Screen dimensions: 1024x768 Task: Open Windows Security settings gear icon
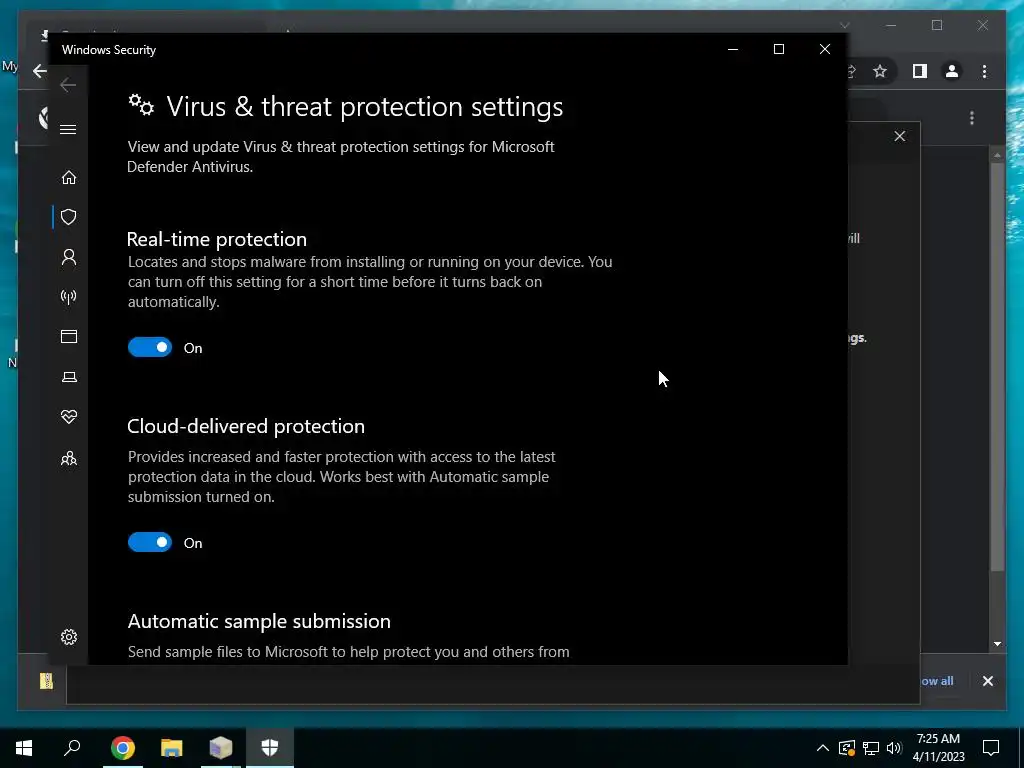point(69,637)
